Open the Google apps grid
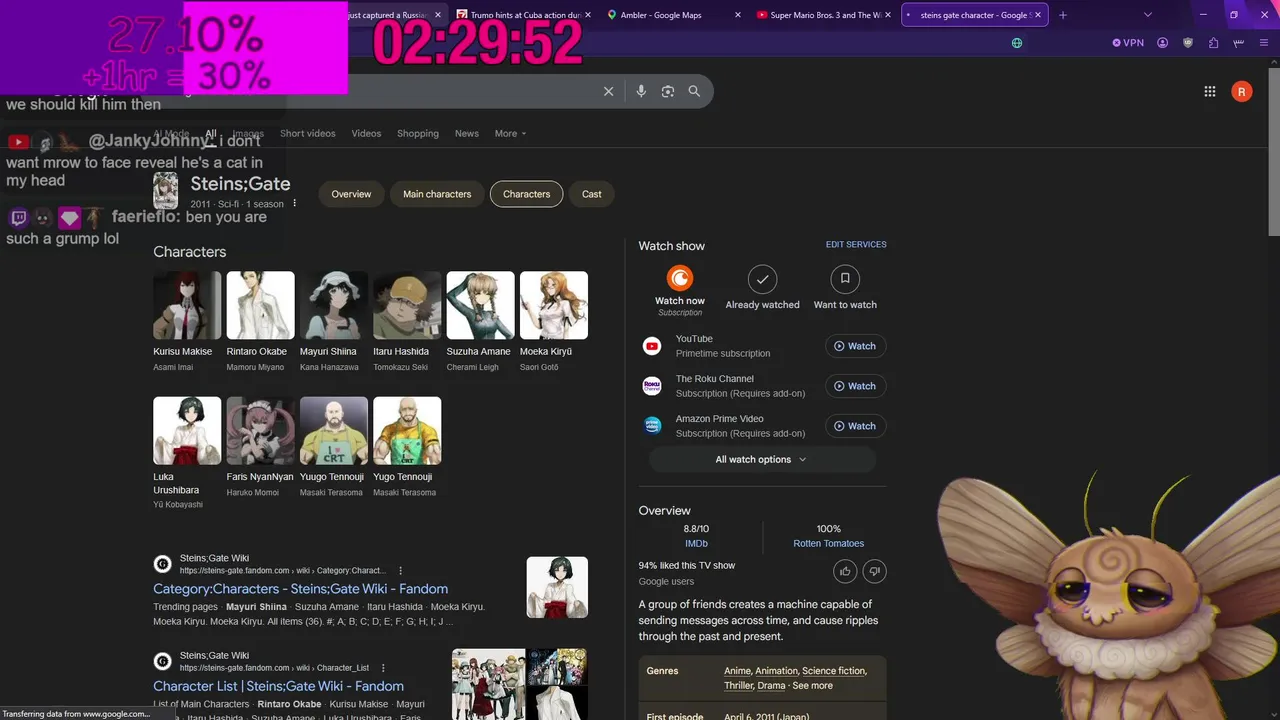The image size is (1280, 720). 1210,91
